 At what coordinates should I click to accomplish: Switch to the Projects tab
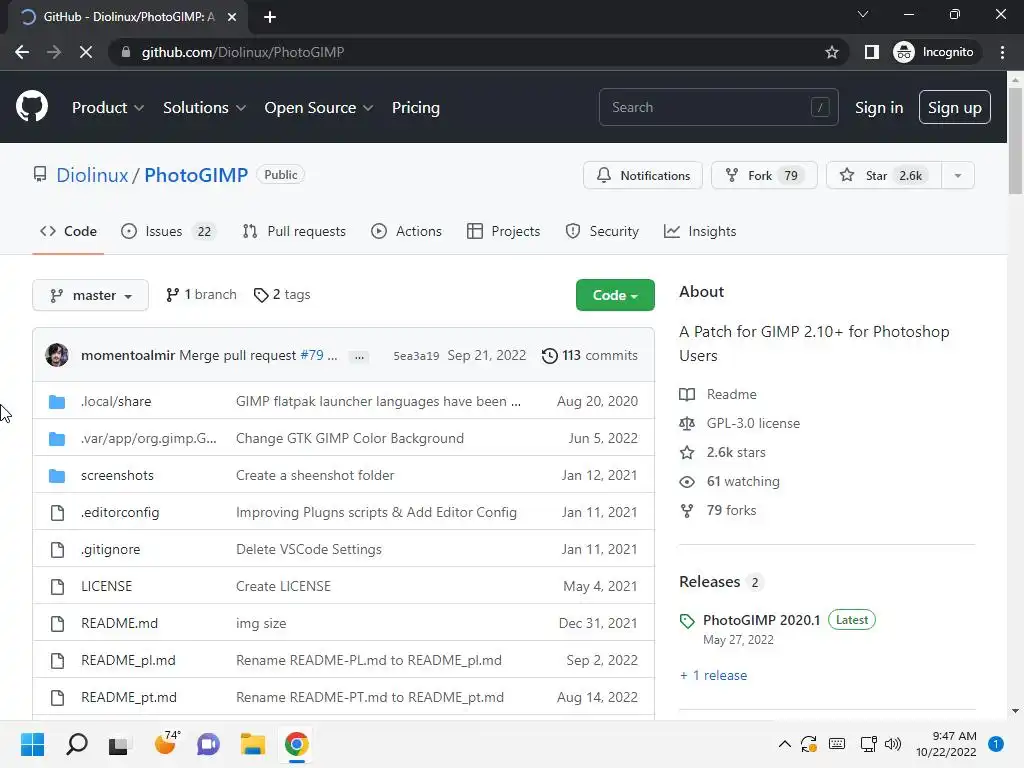point(504,231)
